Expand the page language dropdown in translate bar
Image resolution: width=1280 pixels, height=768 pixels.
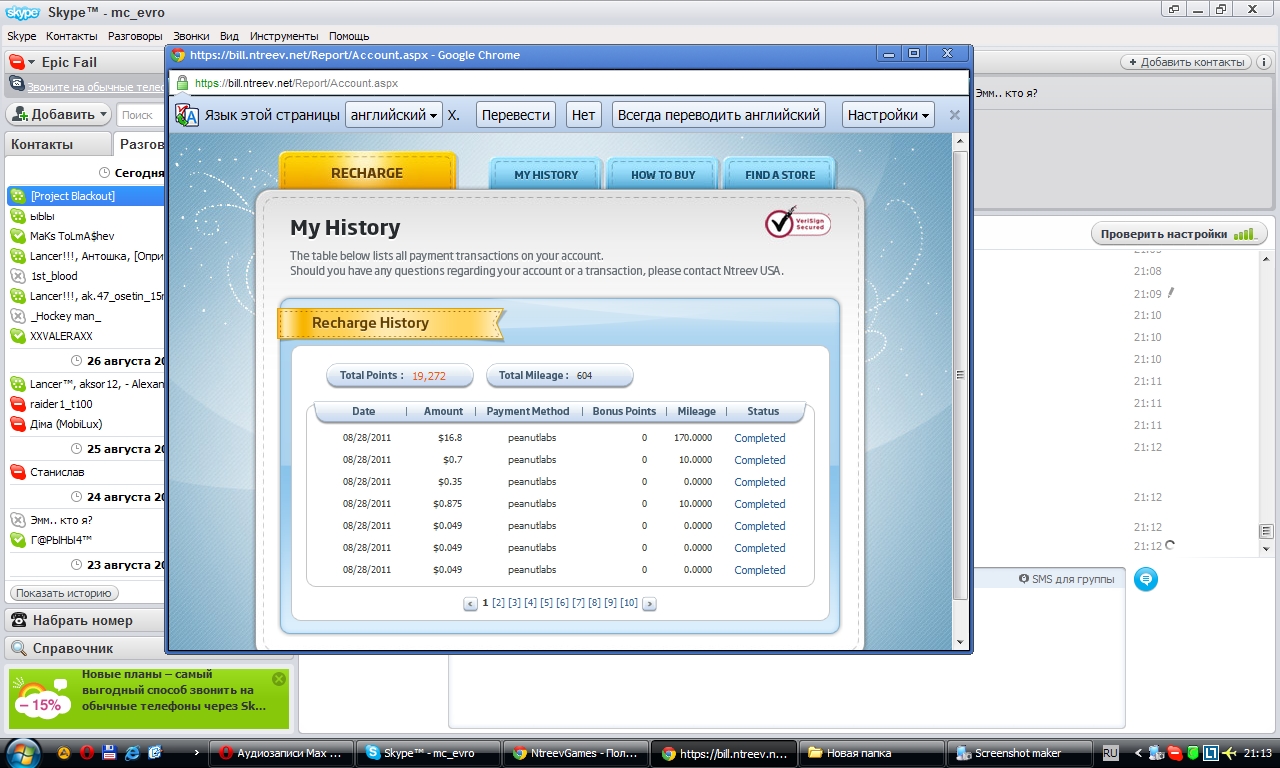394,115
